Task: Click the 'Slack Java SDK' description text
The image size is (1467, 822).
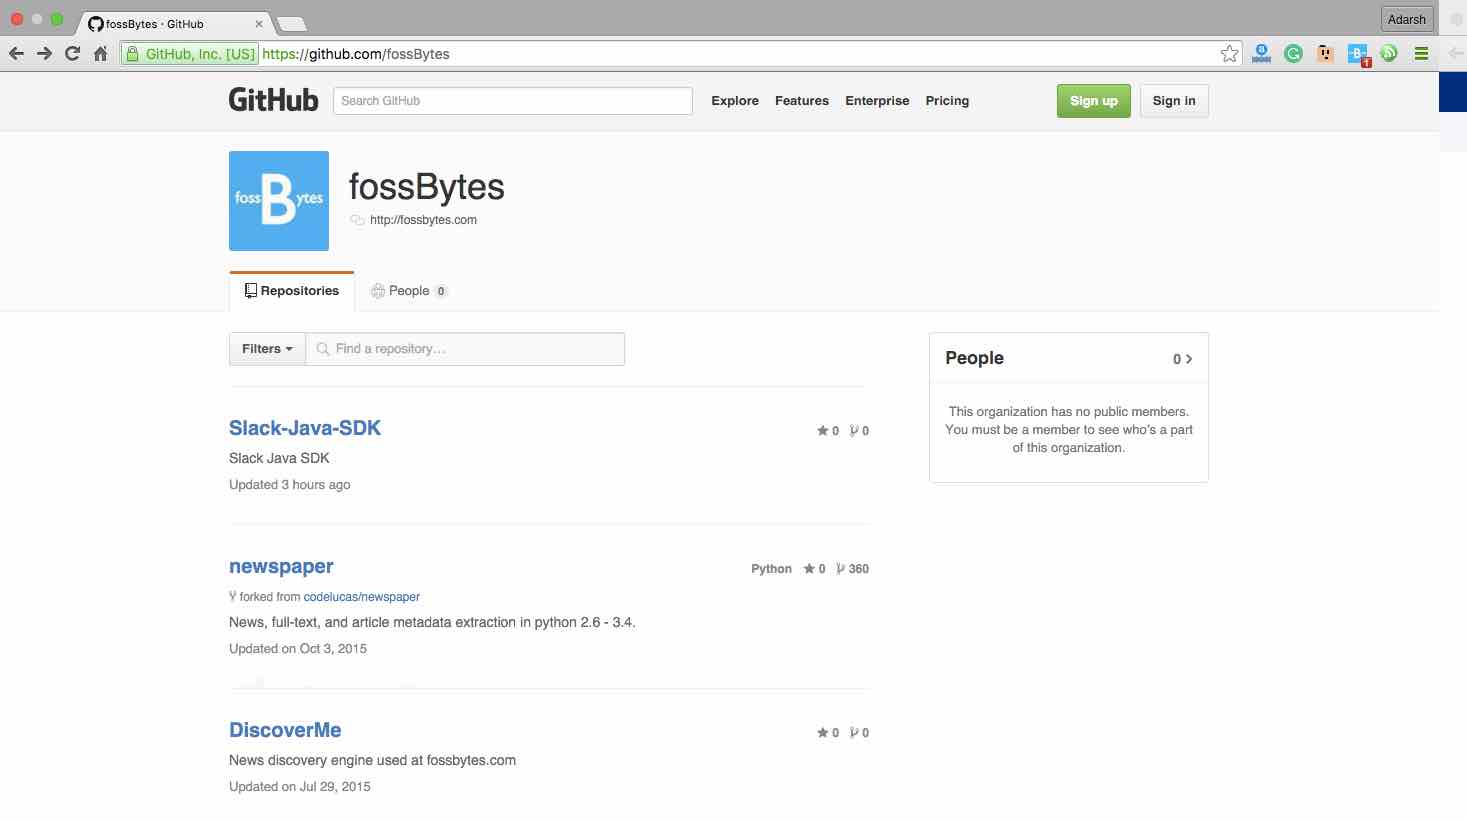Action: click(x=279, y=458)
